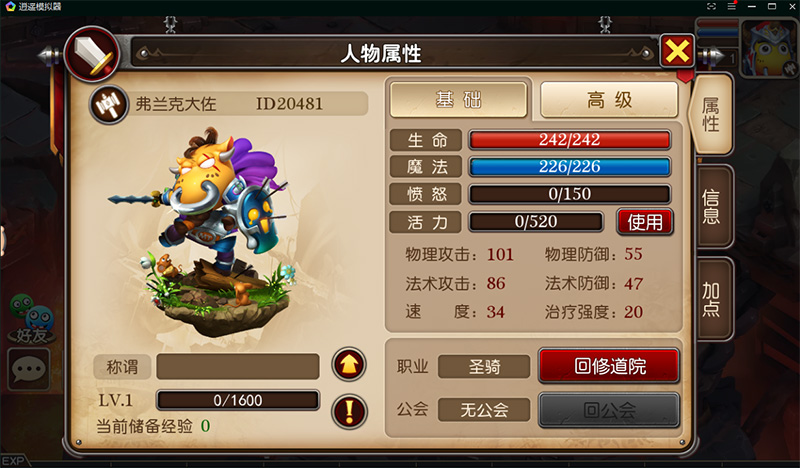This screenshot has height=468, width=800.
Task: Select the 属性 side tab
Action: (711, 114)
